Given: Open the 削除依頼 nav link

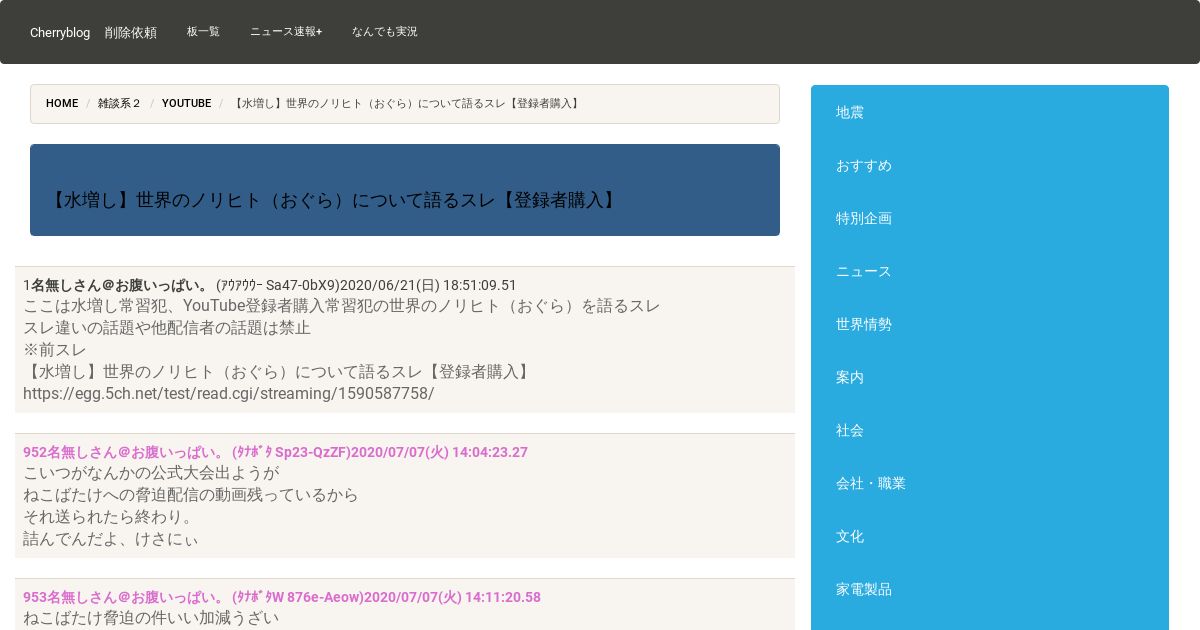Looking at the screenshot, I should pos(131,32).
